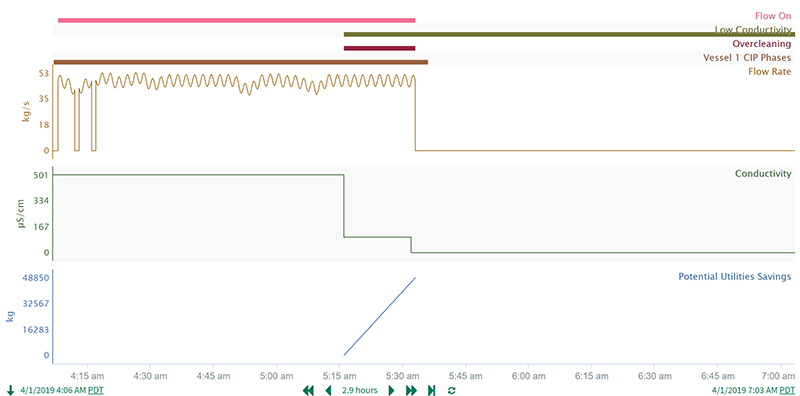This screenshot has height=396, width=800.
Task: Step back a full range with double-left arrows
Action: click(x=308, y=390)
